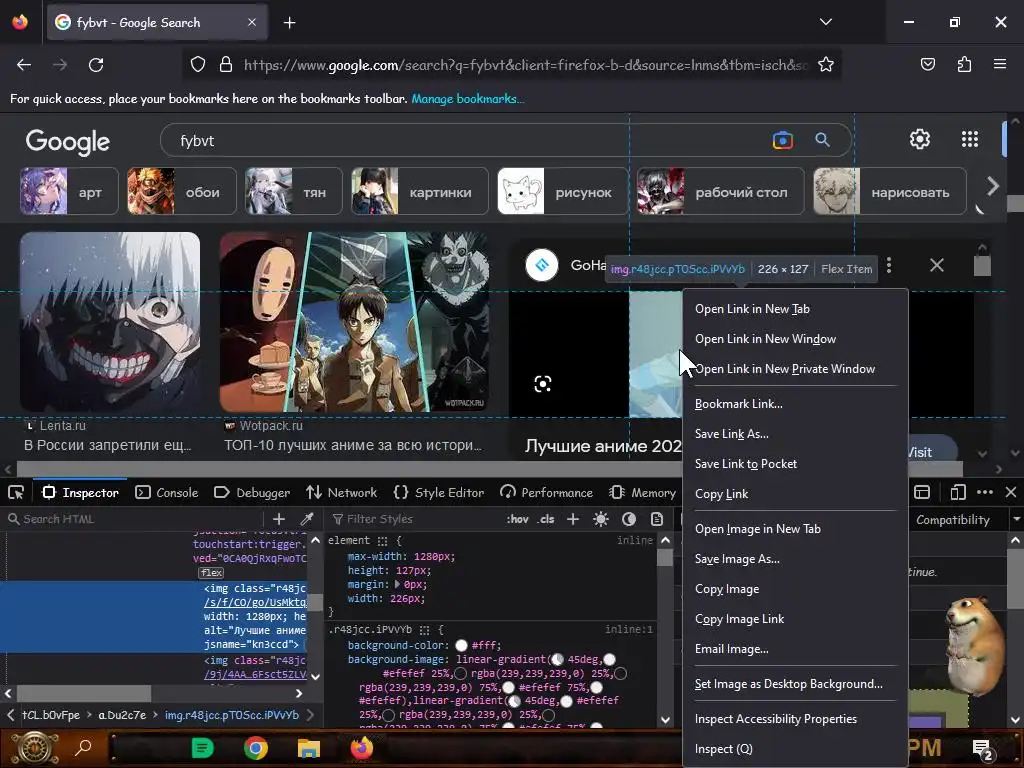Image resolution: width=1024 pixels, height=768 pixels.
Task: Open Wotpack.ru anime collage result
Action: click(355, 322)
